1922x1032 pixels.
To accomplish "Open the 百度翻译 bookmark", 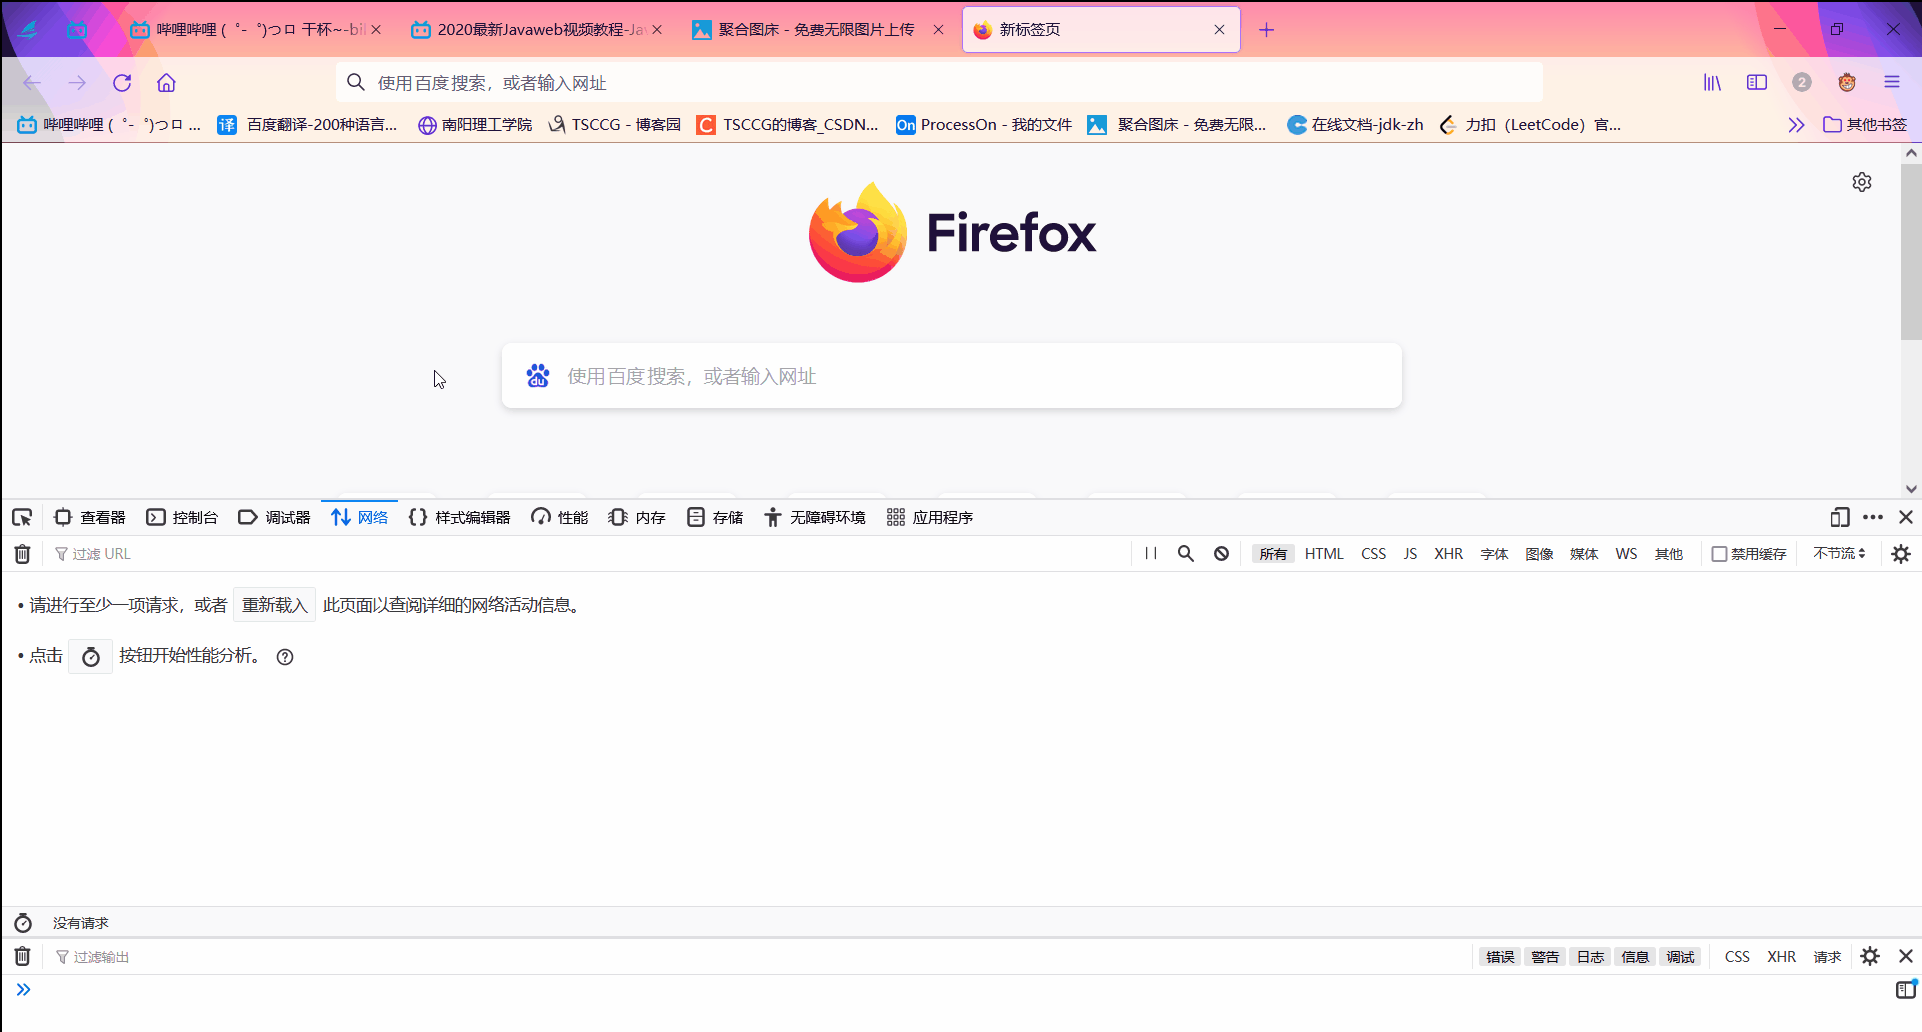I will [308, 125].
